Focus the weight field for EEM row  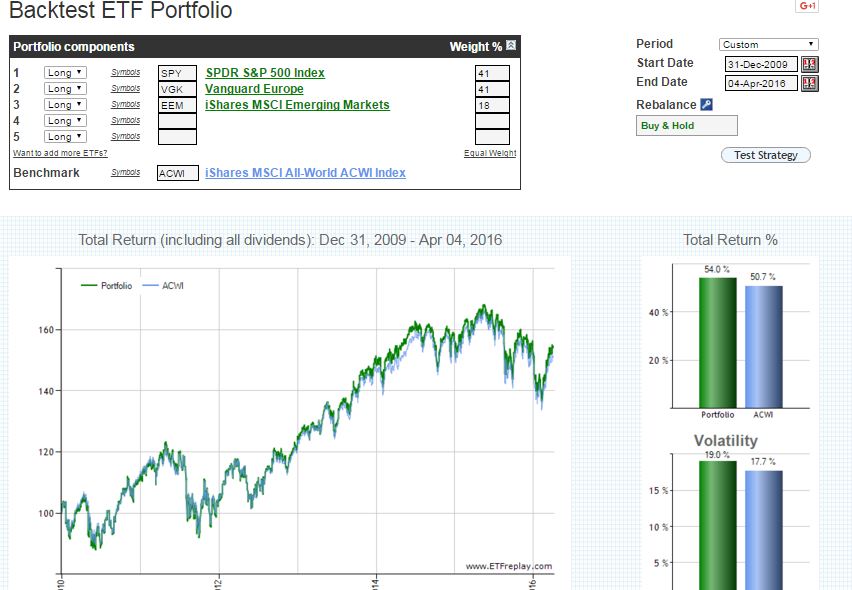point(492,105)
